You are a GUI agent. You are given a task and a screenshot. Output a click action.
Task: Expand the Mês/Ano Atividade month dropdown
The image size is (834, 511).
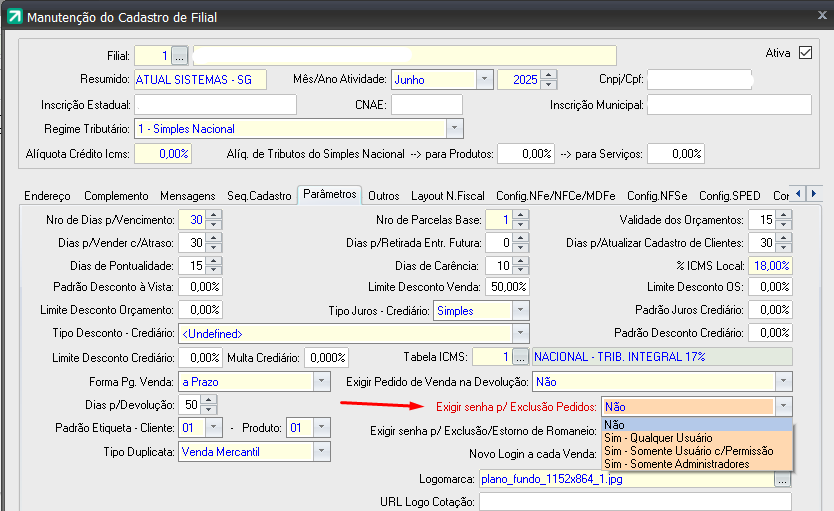coord(484,79)
